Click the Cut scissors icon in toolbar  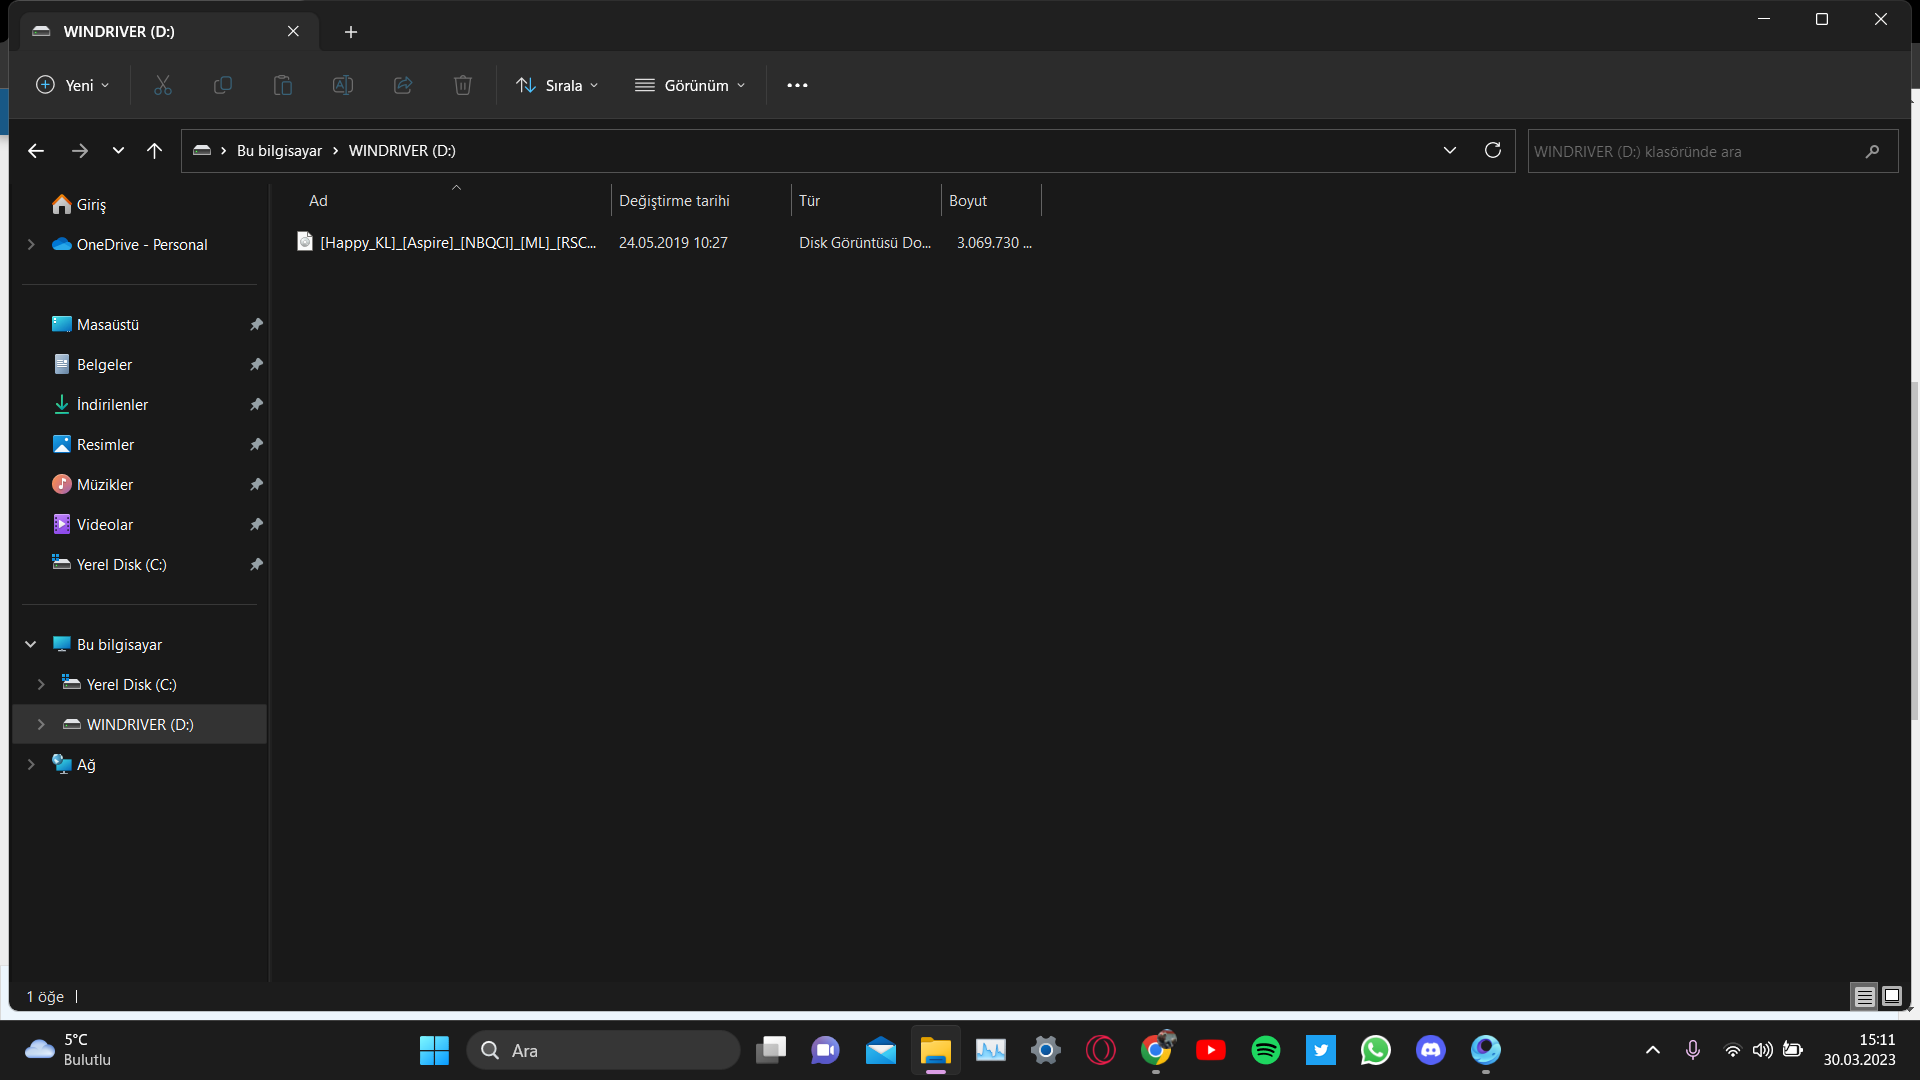pos(163,86)
